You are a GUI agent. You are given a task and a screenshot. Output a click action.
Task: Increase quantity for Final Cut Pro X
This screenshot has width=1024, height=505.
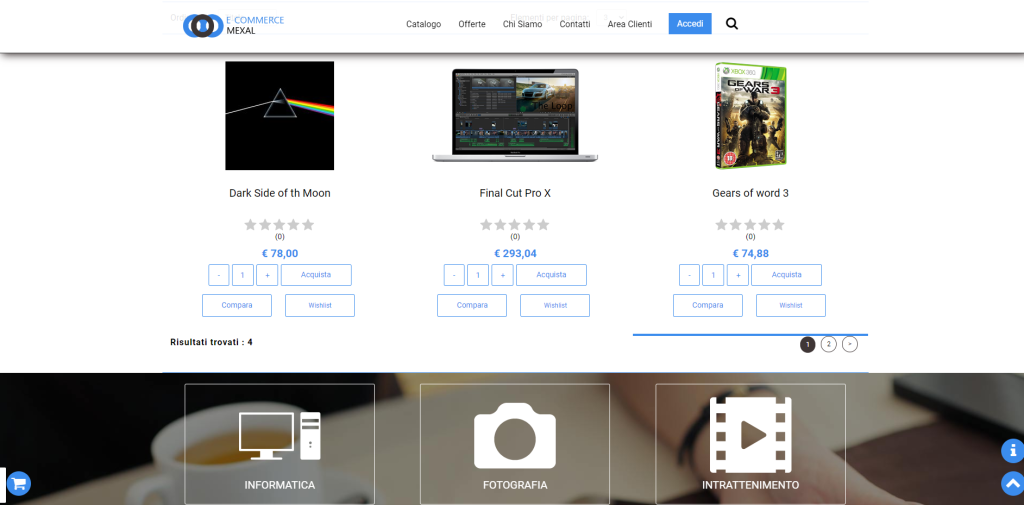[502, 275]
